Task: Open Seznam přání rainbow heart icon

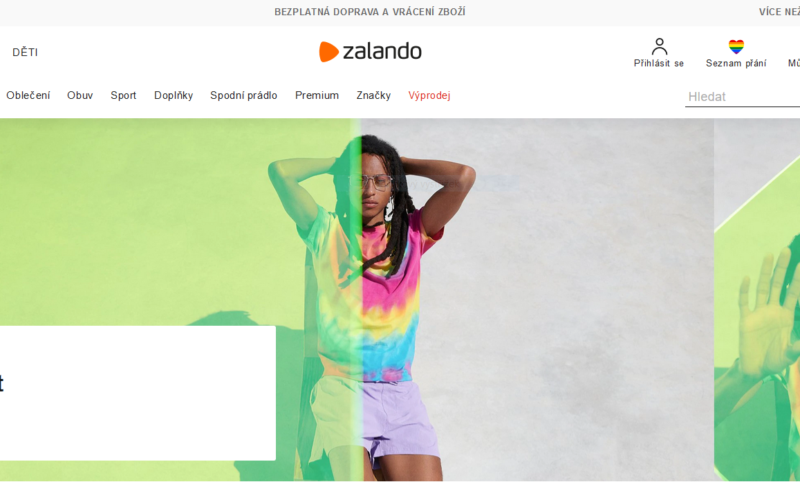Action: point(736,47)
